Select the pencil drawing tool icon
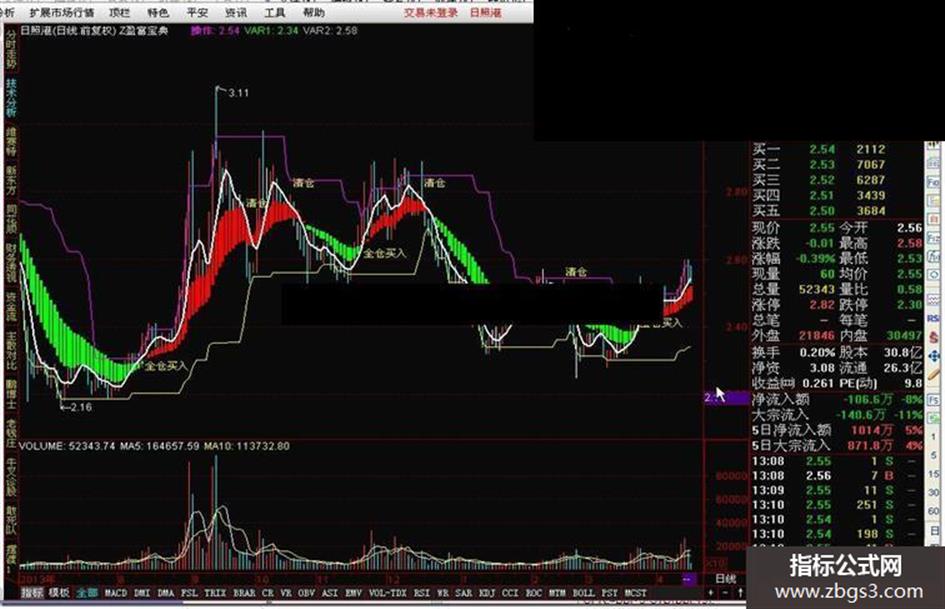The width and height of the screenshot is (945, 609). [x=934, y=376]
